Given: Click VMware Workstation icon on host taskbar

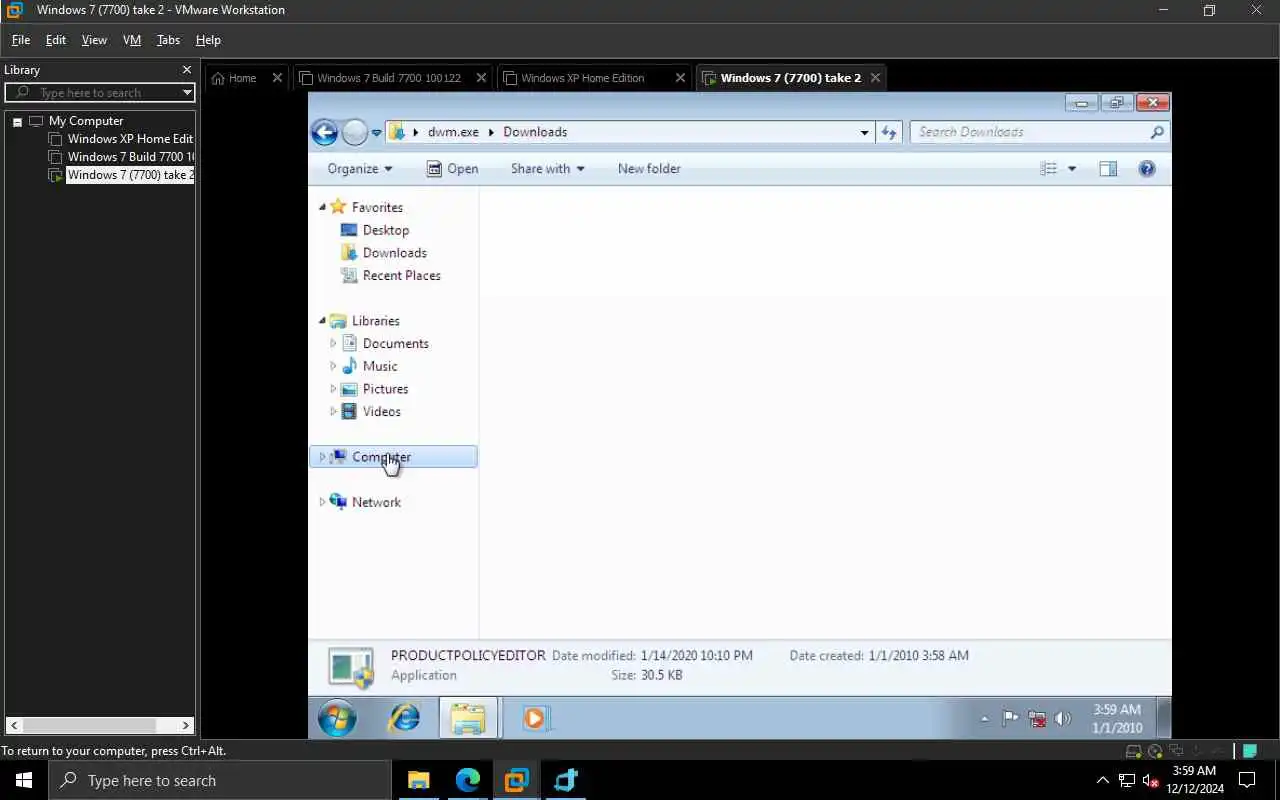Looking at the screenshot, I should coord(516,780).
